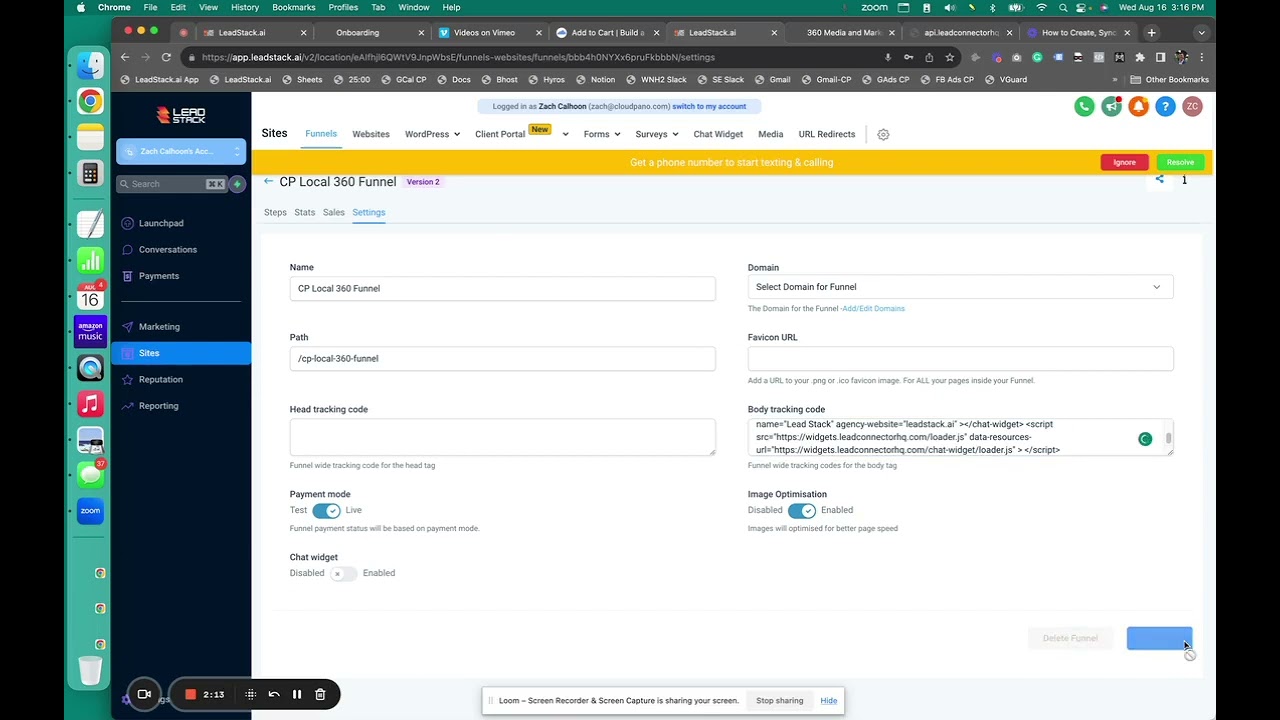Stop the Loom recording red button
1280x720 pixels.
(x=190, y=694)
